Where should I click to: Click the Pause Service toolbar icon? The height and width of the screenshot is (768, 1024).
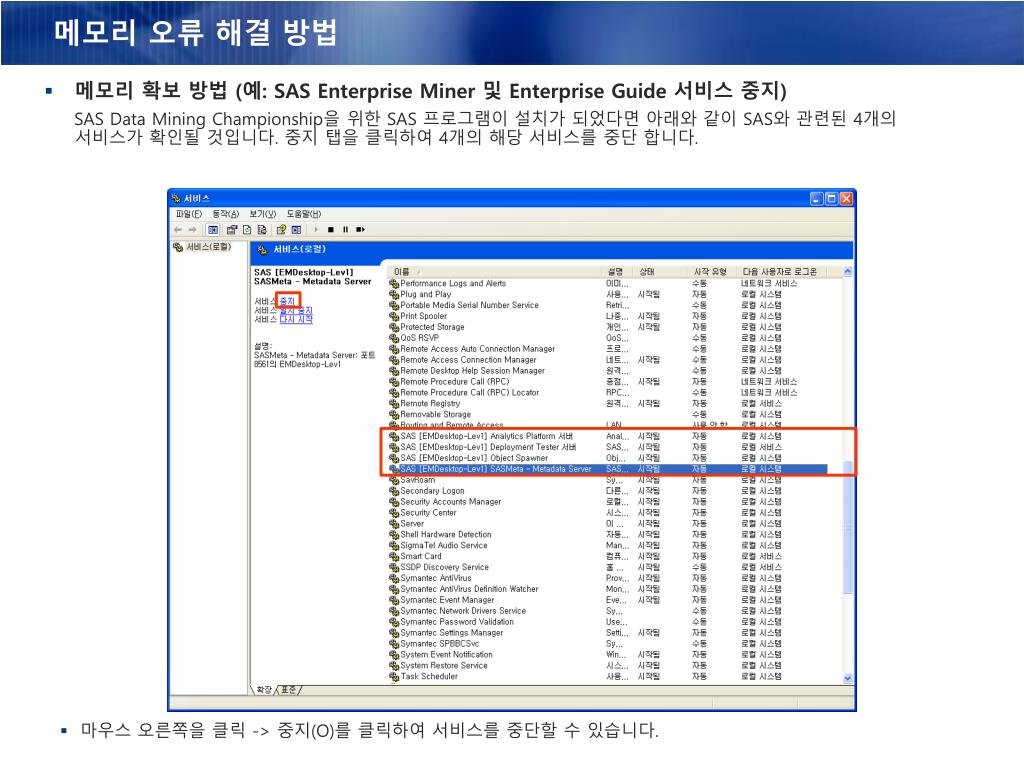pos(345,230)
